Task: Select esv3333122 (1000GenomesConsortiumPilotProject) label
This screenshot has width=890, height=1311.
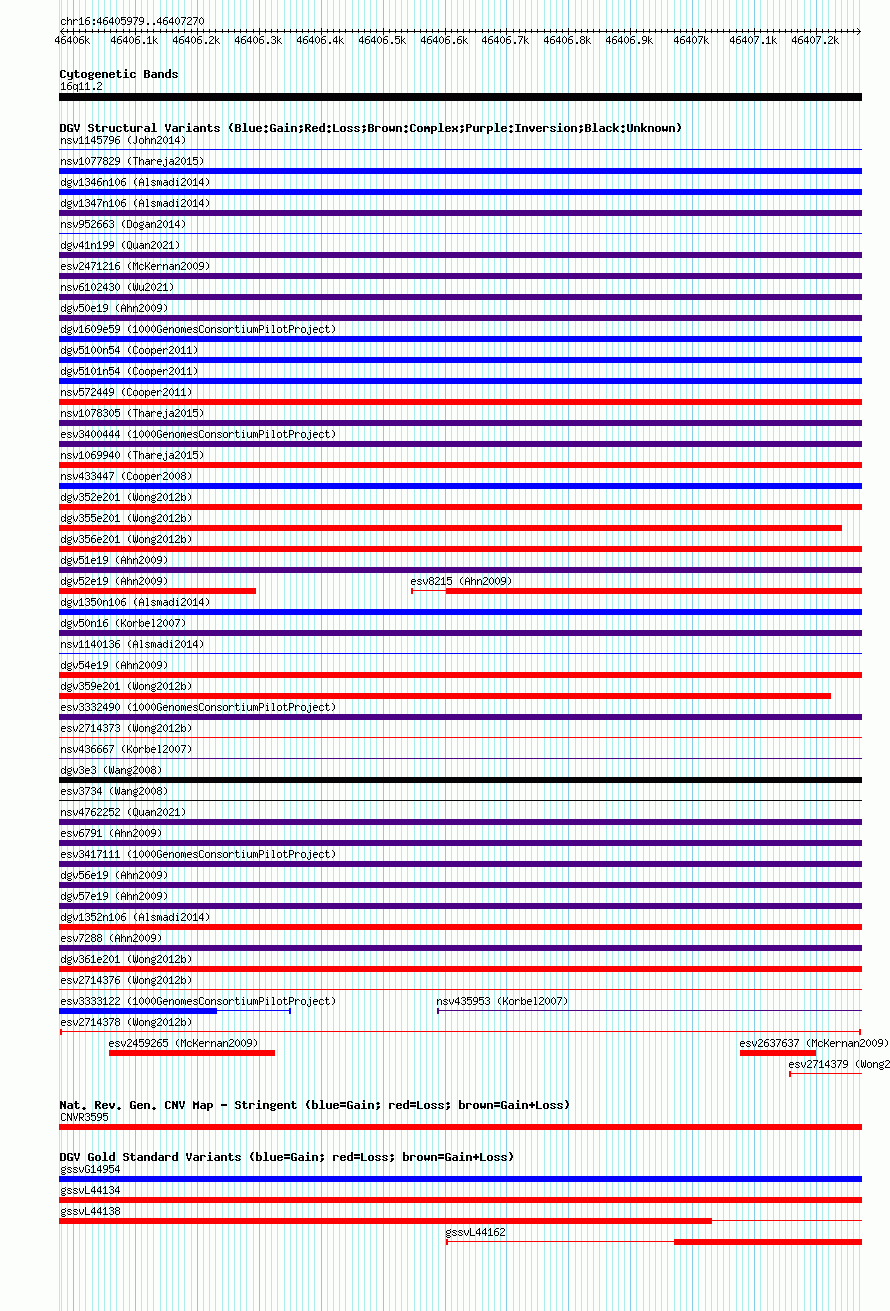Action: click(198, 1001)
